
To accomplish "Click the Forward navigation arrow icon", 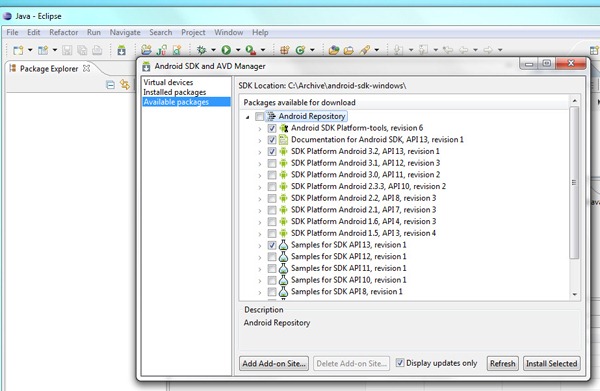I will pos(488,50).
